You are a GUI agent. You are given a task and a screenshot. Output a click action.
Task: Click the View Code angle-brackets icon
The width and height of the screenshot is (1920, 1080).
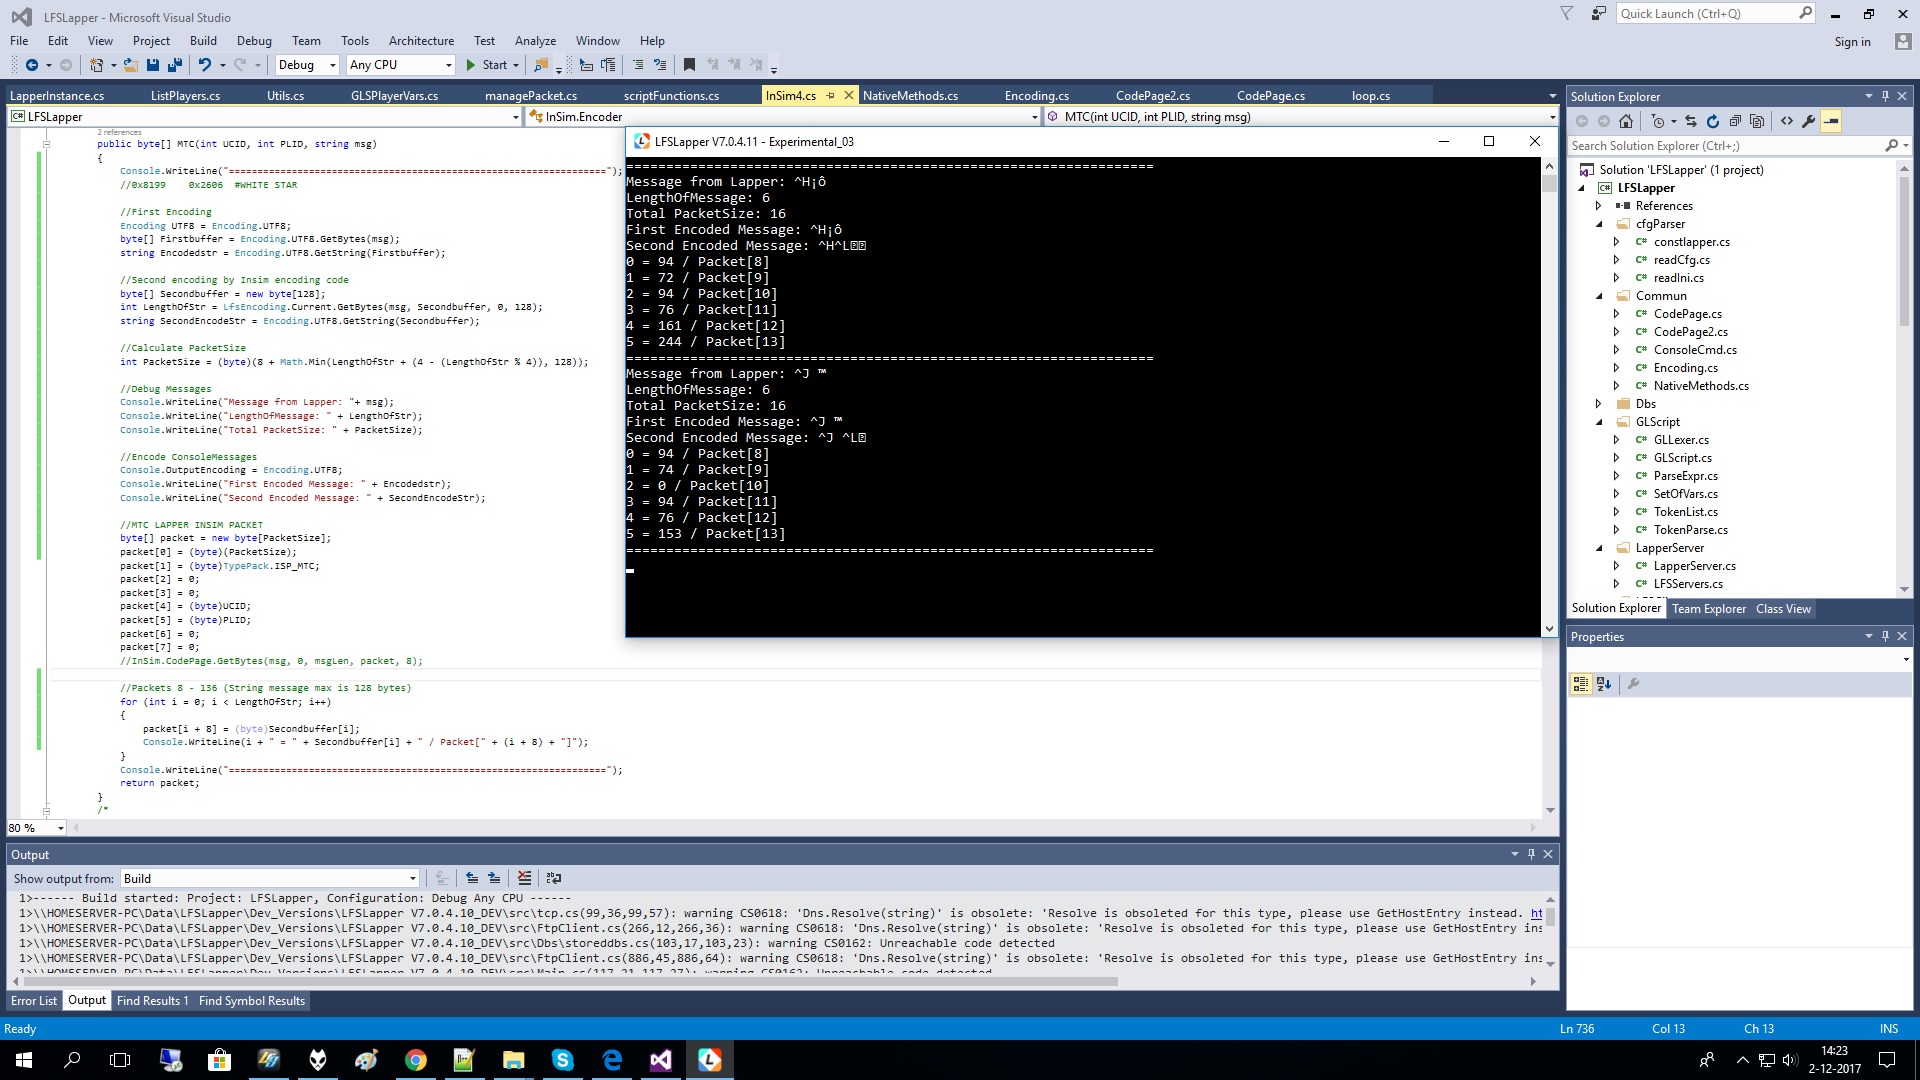coord(1787,121)
